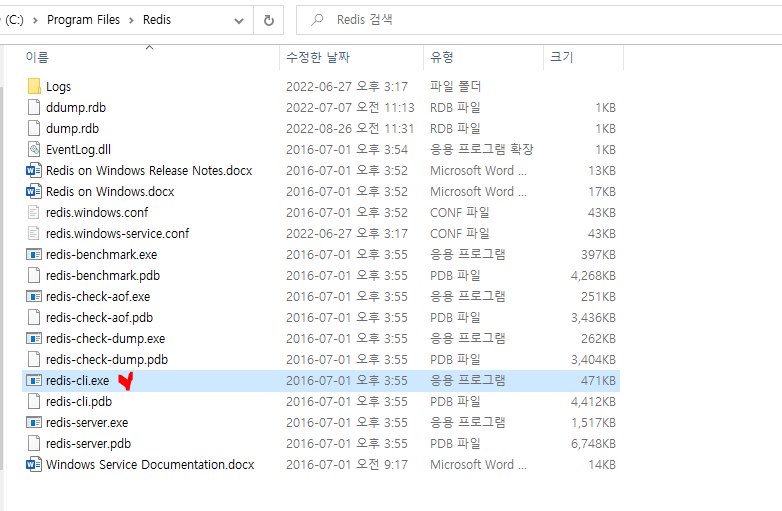Select ddump.rdb file name
This screenshot has width=782, height=511.
pos(76,107)
